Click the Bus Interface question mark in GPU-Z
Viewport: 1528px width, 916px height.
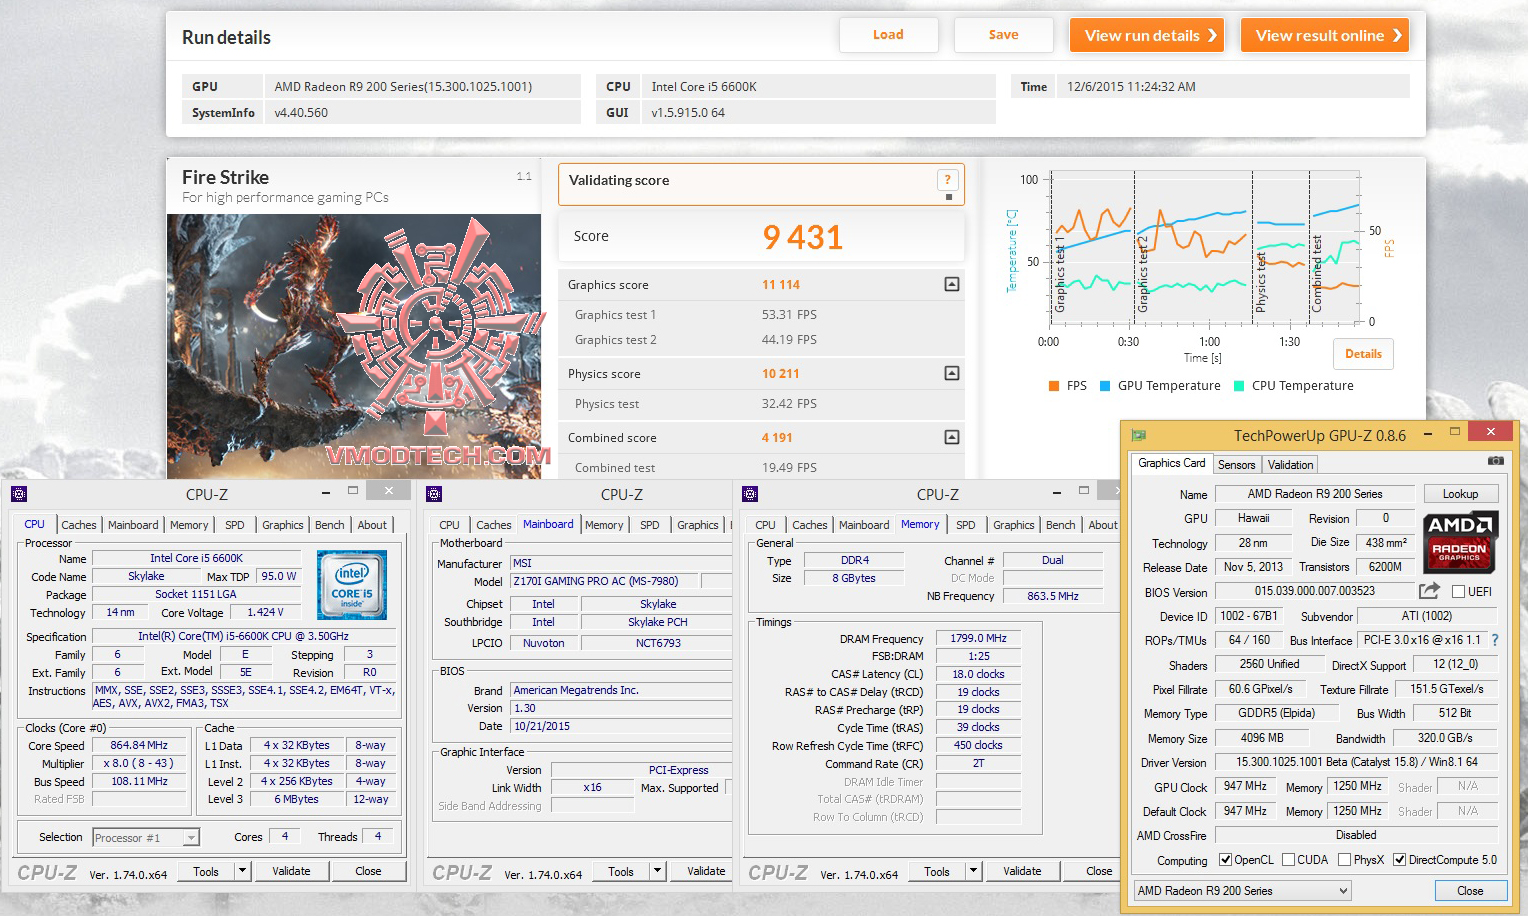1495,640
